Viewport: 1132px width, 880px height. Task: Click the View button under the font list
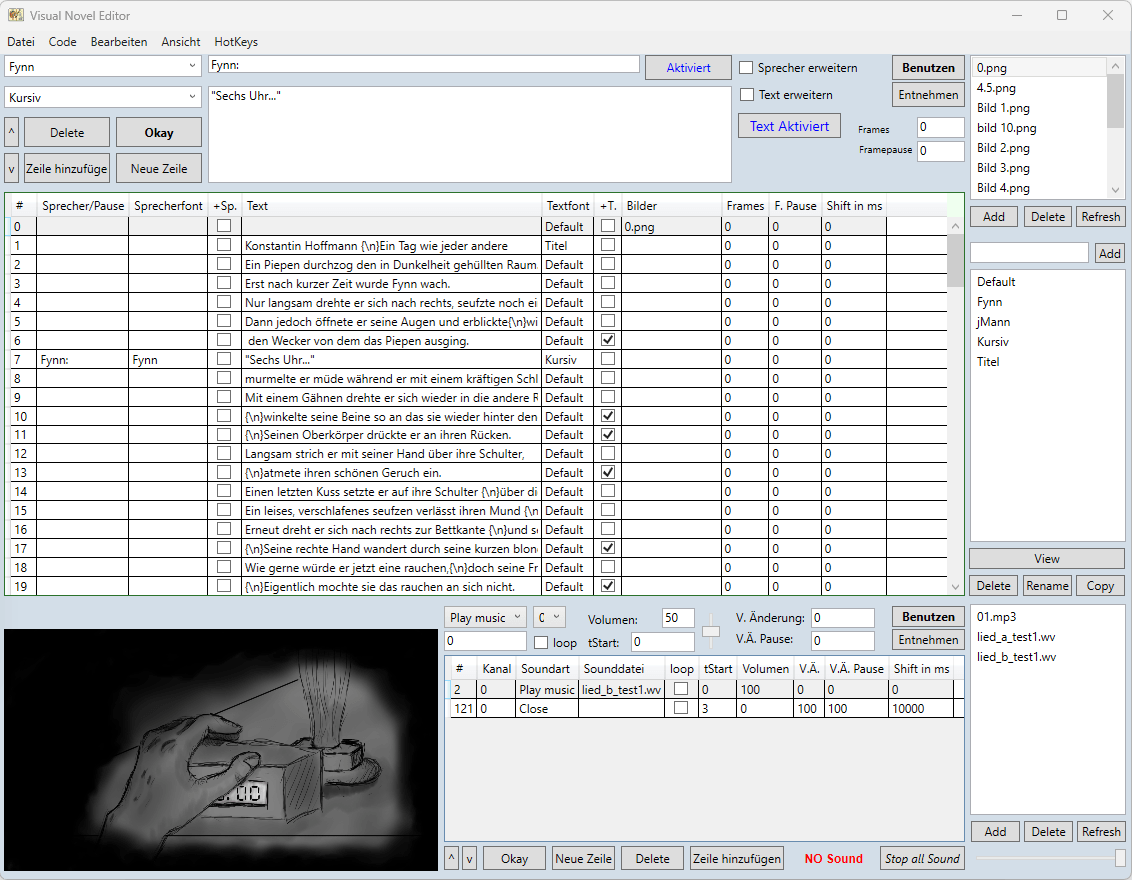coord(1047,559)
